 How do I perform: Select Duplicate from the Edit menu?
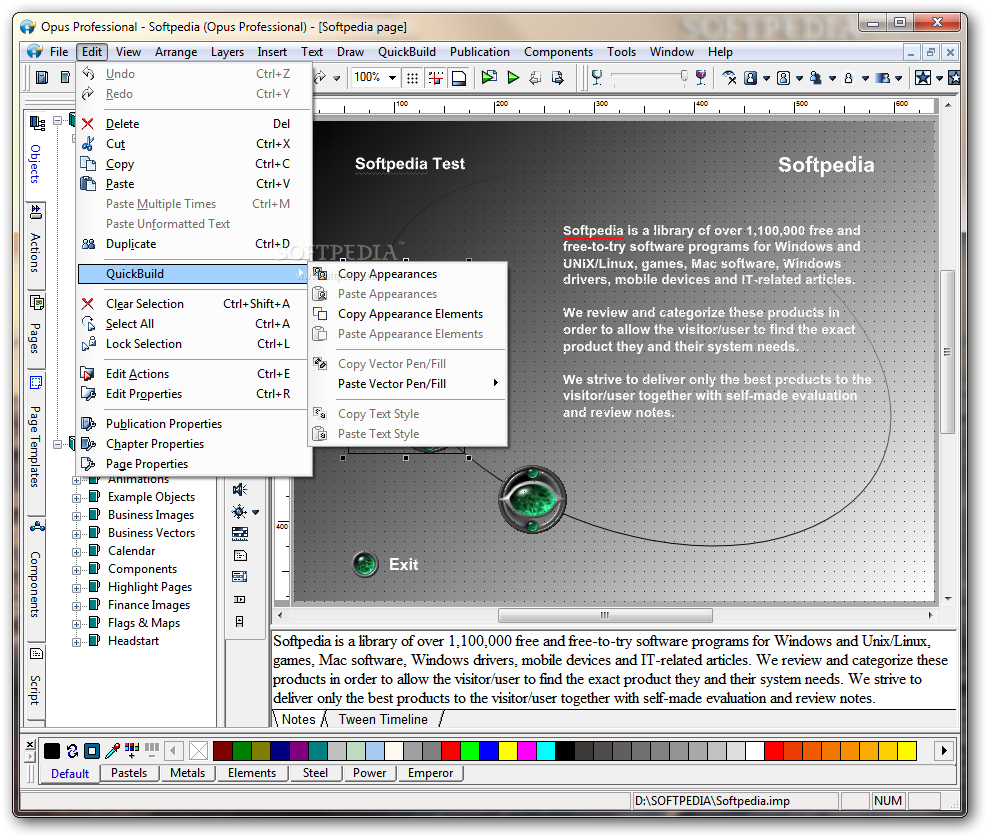pyautogui.click(x=195, y=244)
